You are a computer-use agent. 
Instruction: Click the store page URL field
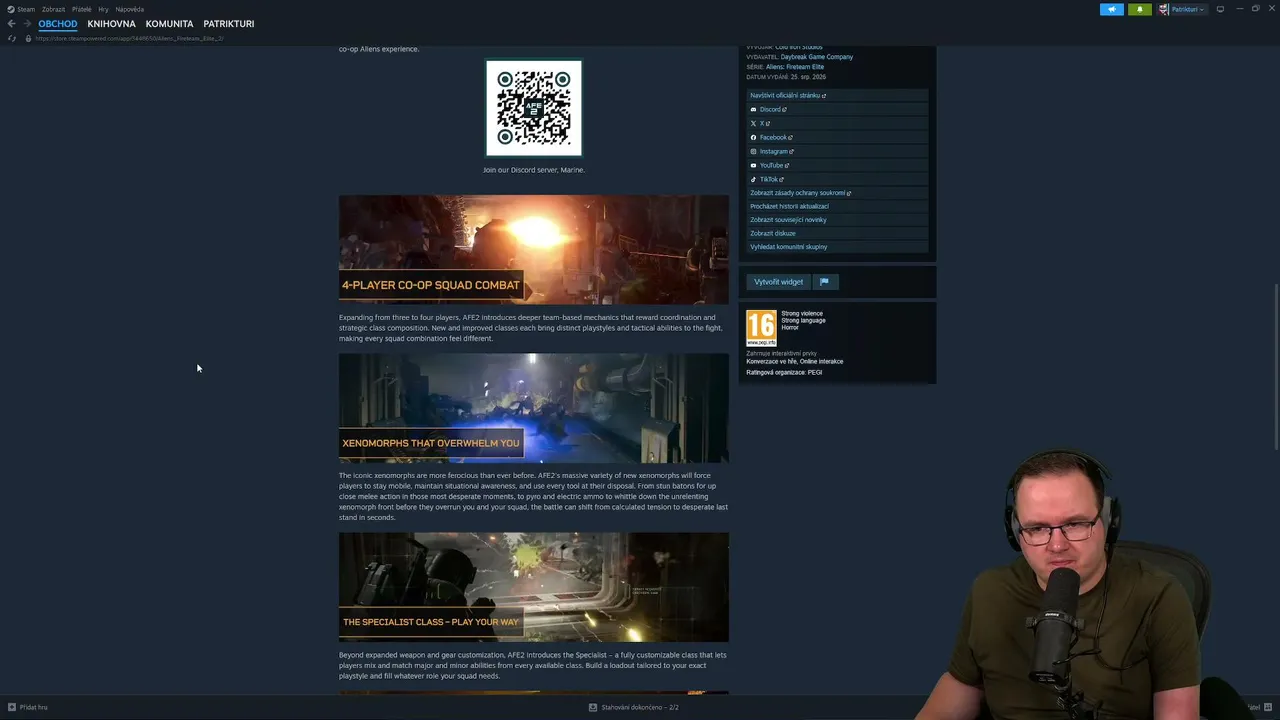tap(129, 38)
